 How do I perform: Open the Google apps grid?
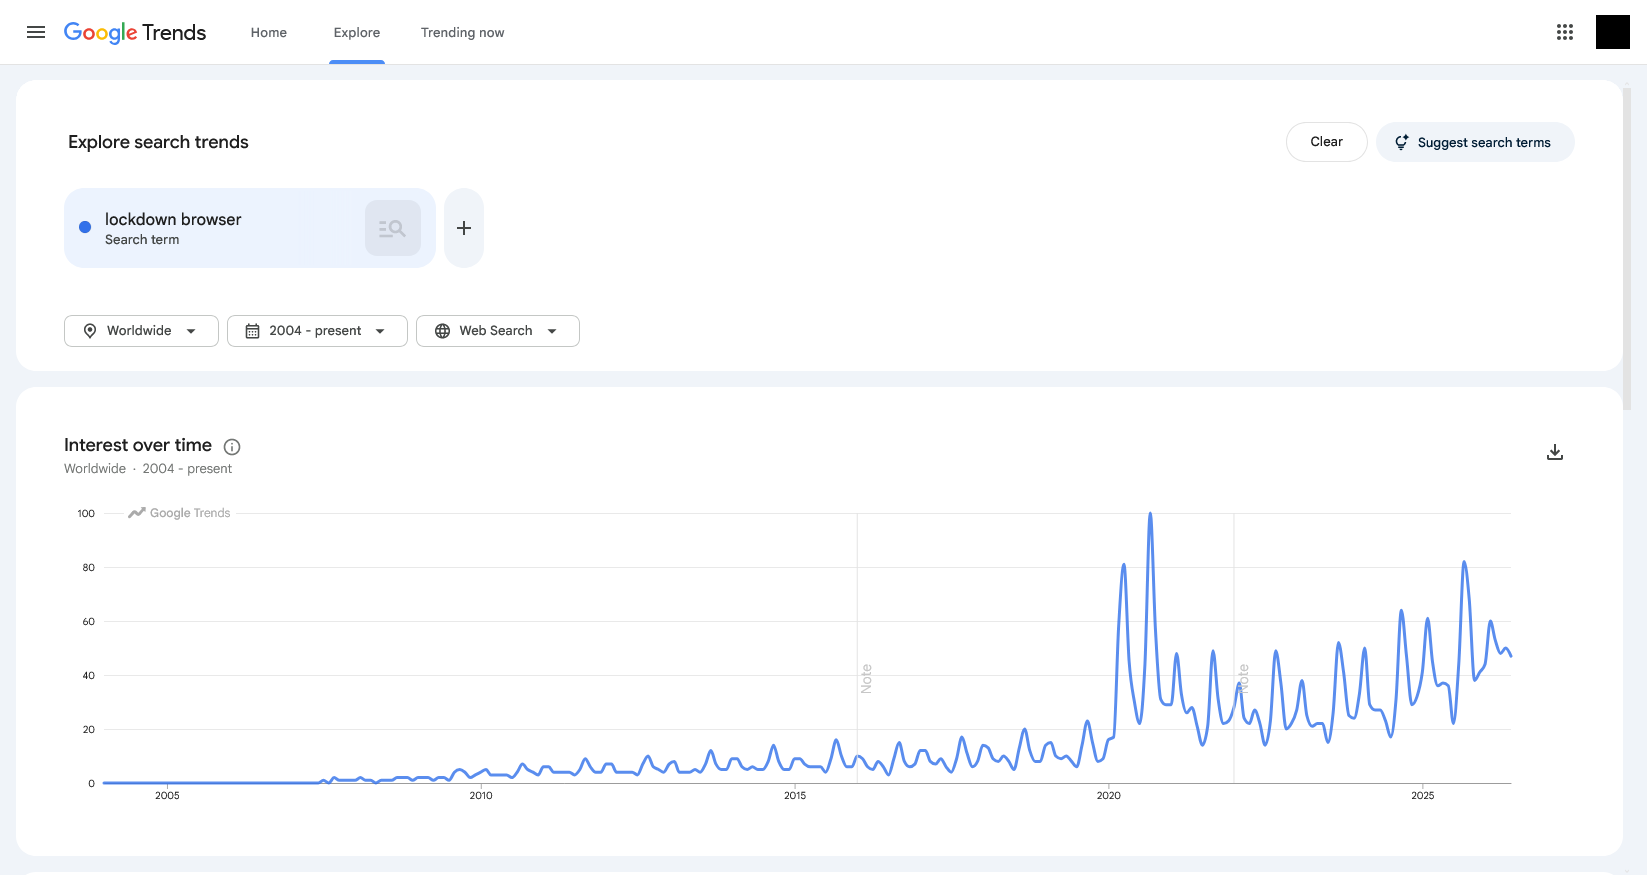[1565, 32]
